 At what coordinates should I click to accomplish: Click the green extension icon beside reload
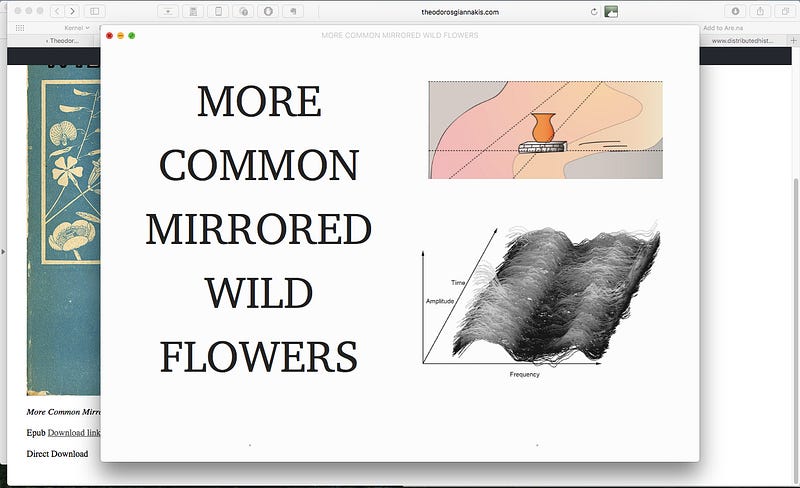(x=611, y=11)
